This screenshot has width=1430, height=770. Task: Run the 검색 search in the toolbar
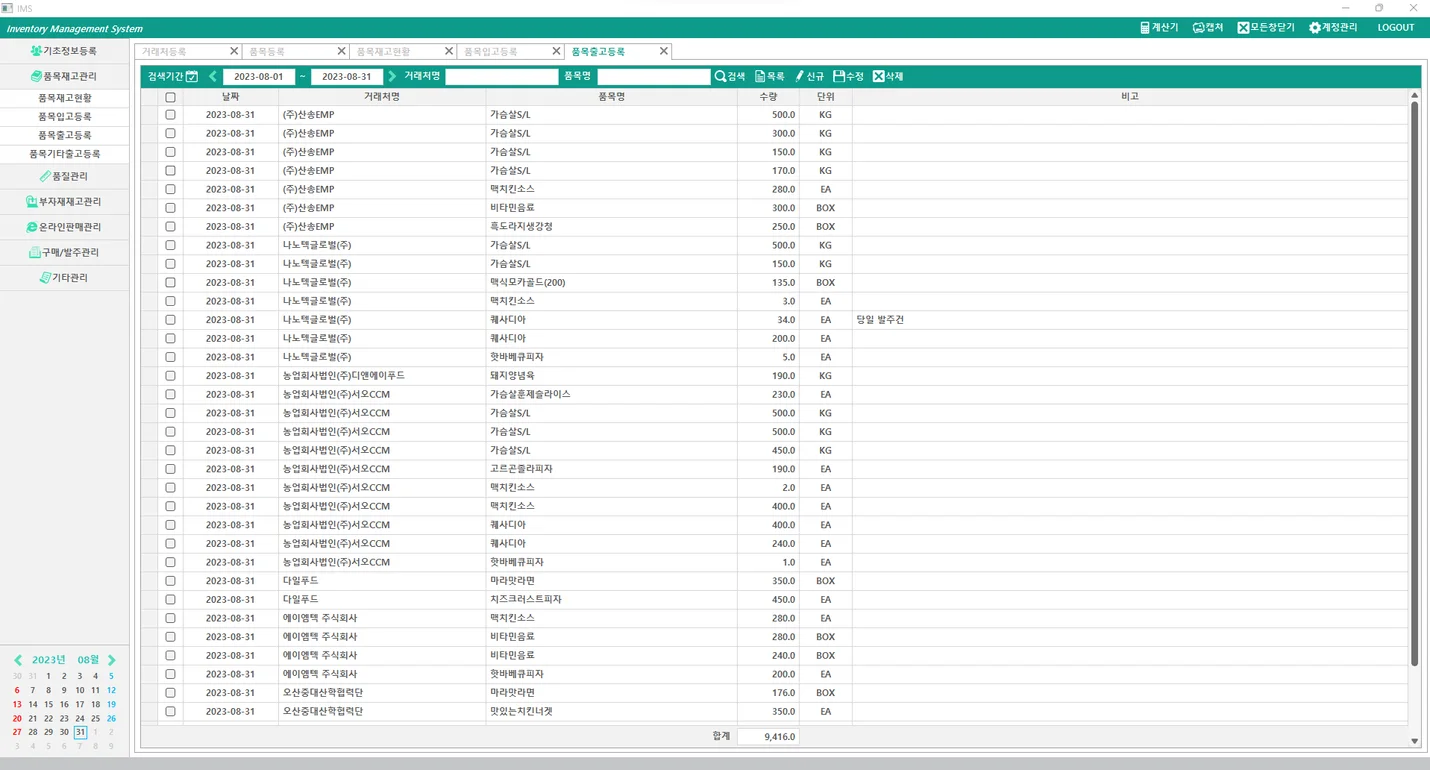[730, 76]
